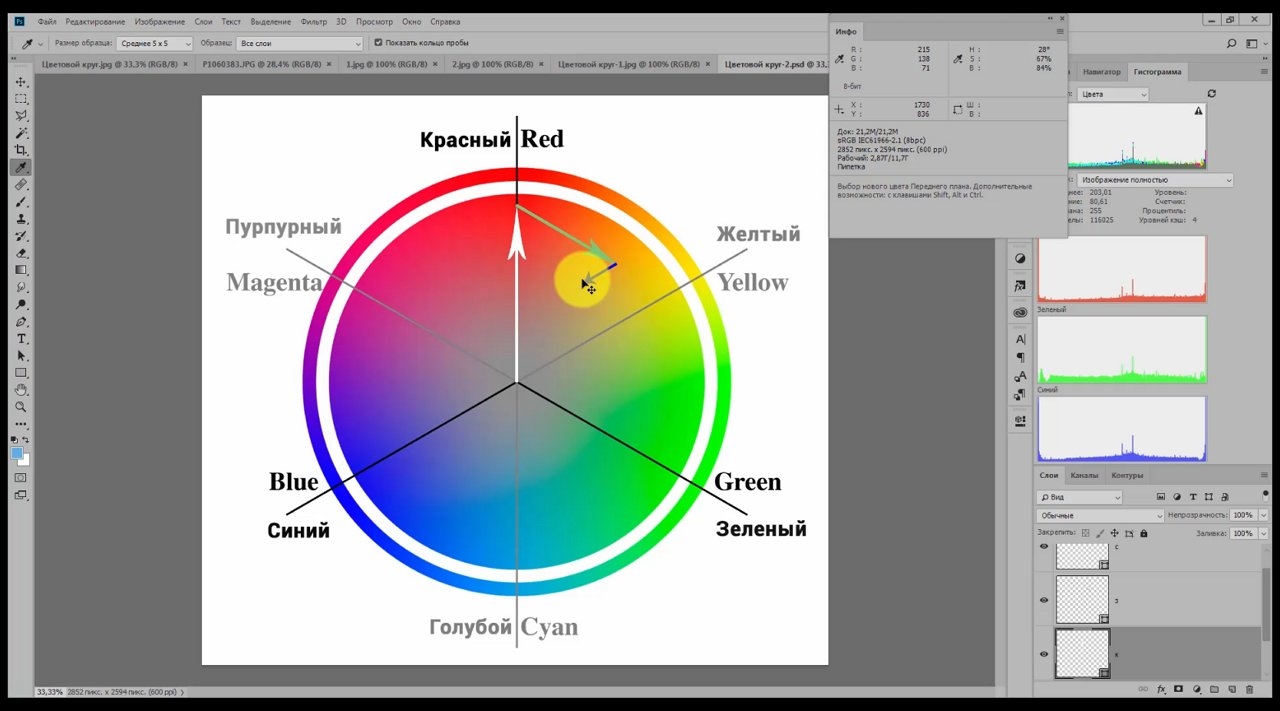Open the Файл menu
1280x711 pixels.
pyautogui.click(x=47, y=21)
